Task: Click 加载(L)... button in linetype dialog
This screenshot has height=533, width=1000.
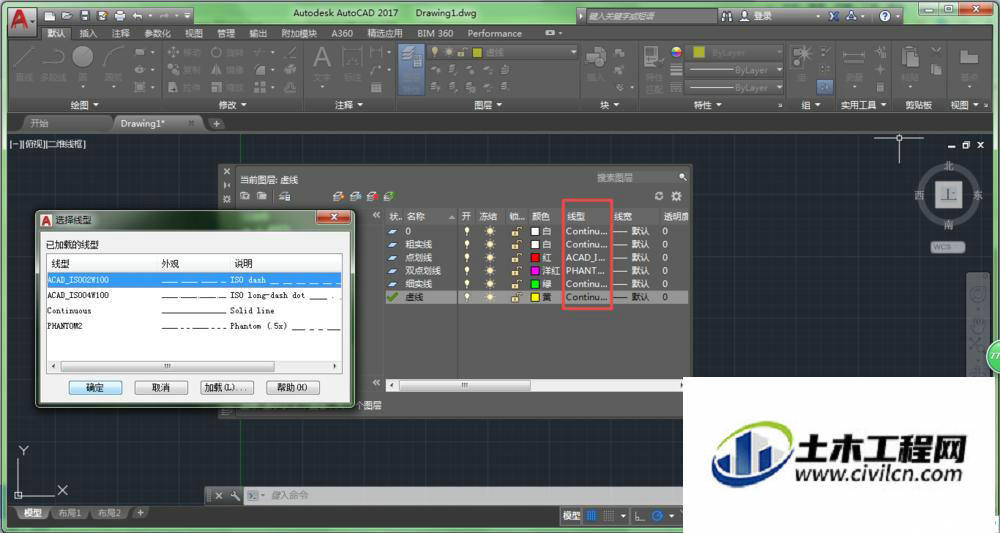Action: 227,387
